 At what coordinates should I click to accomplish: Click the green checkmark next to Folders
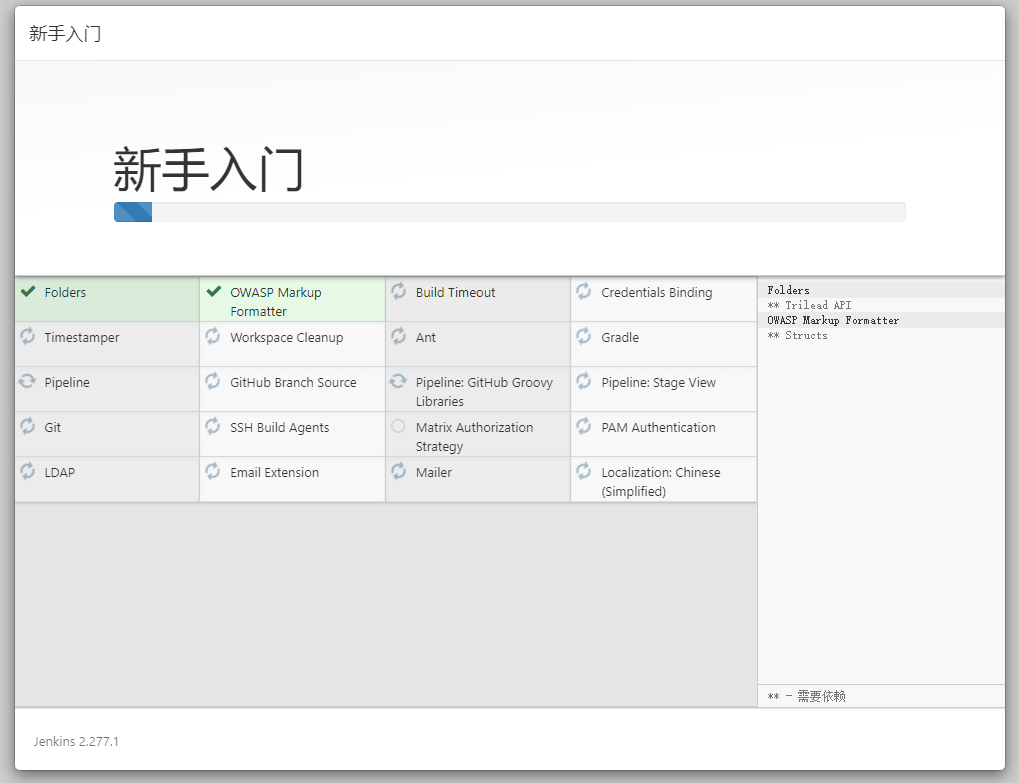pyautogui.click(x=28, y=292)
